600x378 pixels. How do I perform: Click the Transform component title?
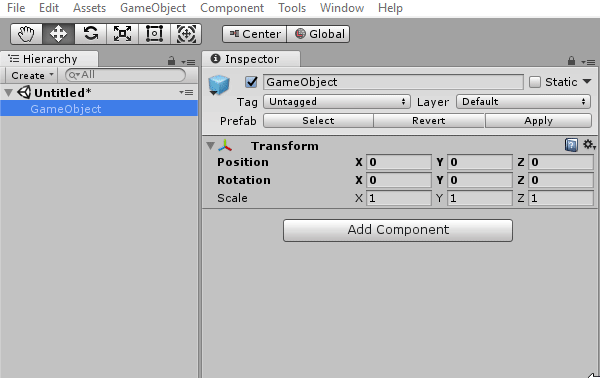click(x=285, y=146)
